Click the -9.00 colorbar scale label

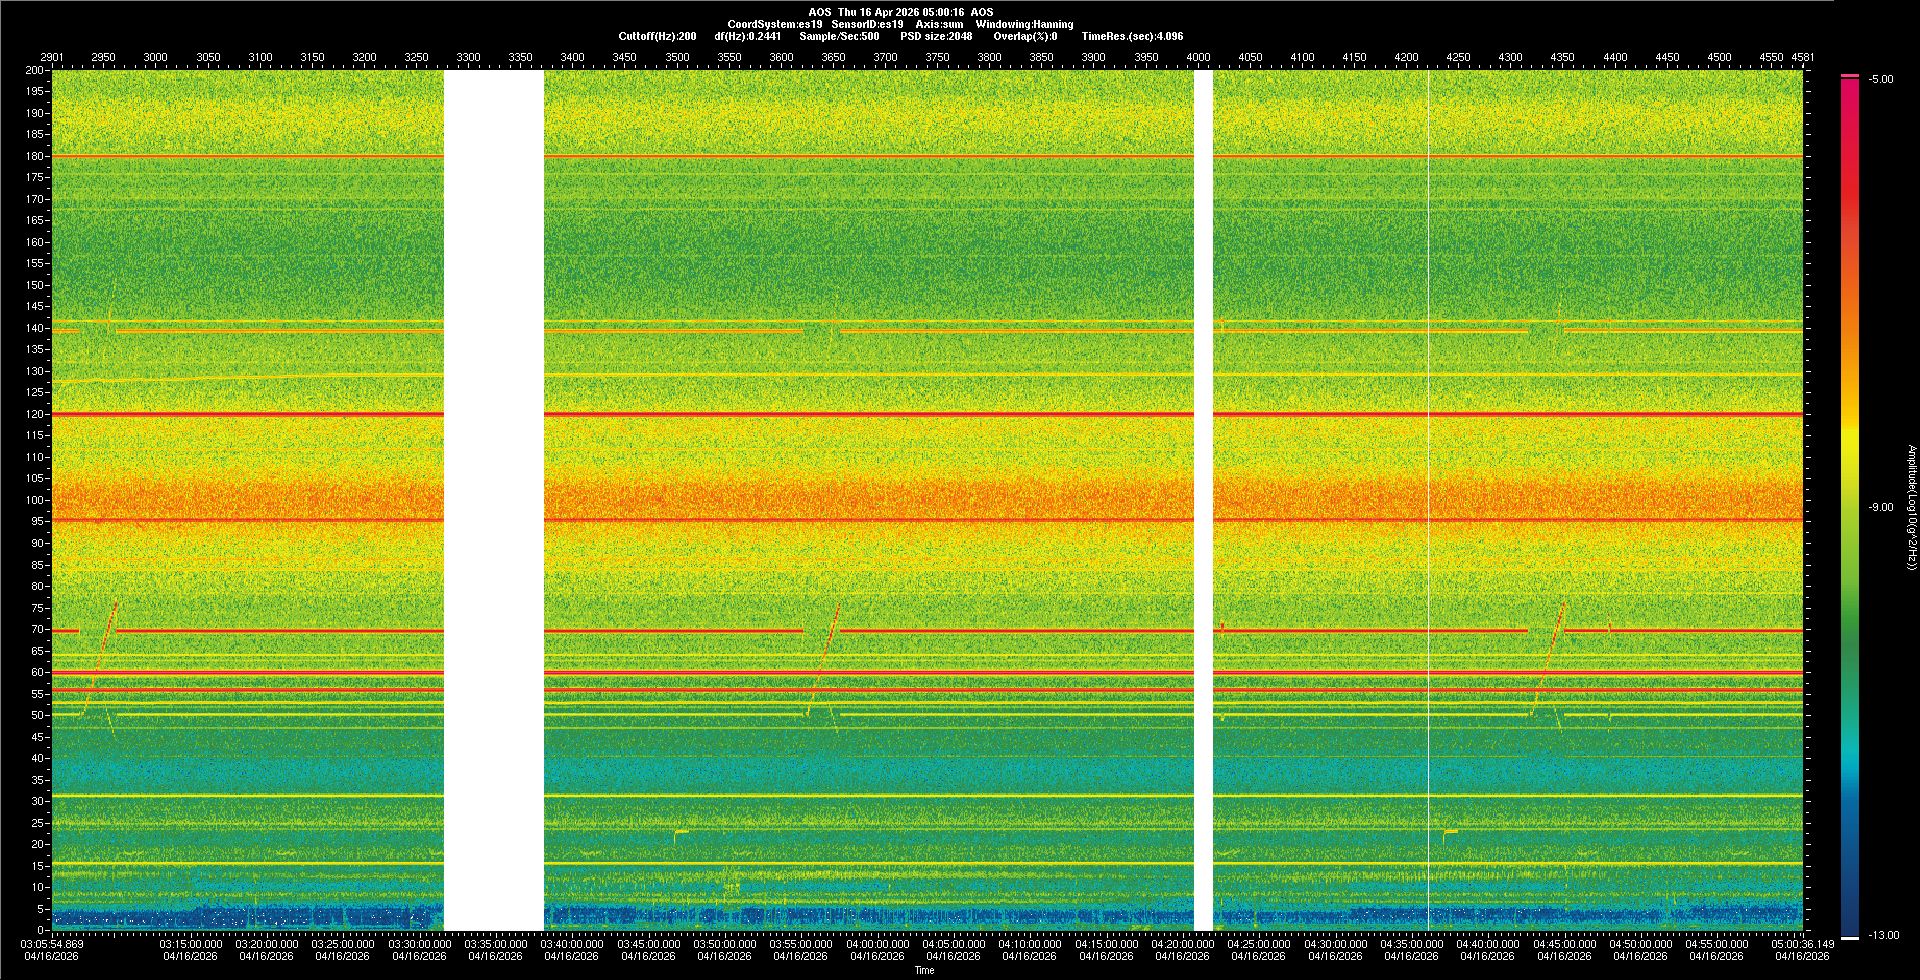point(1880,508)
